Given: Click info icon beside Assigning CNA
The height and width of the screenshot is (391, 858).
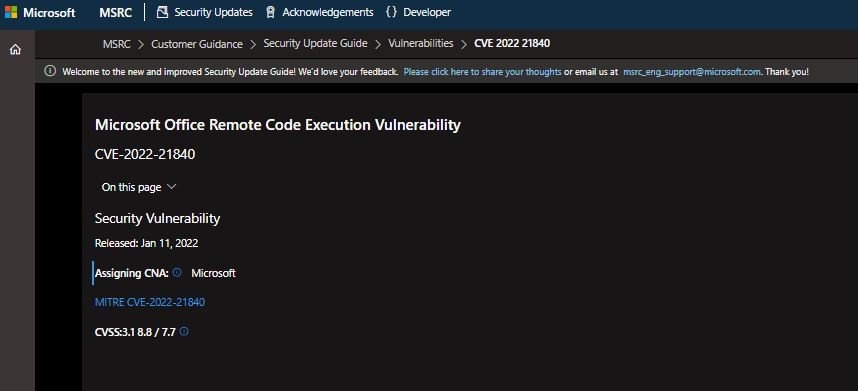Looking at the screenshot, I should click(x=177, y=272).
